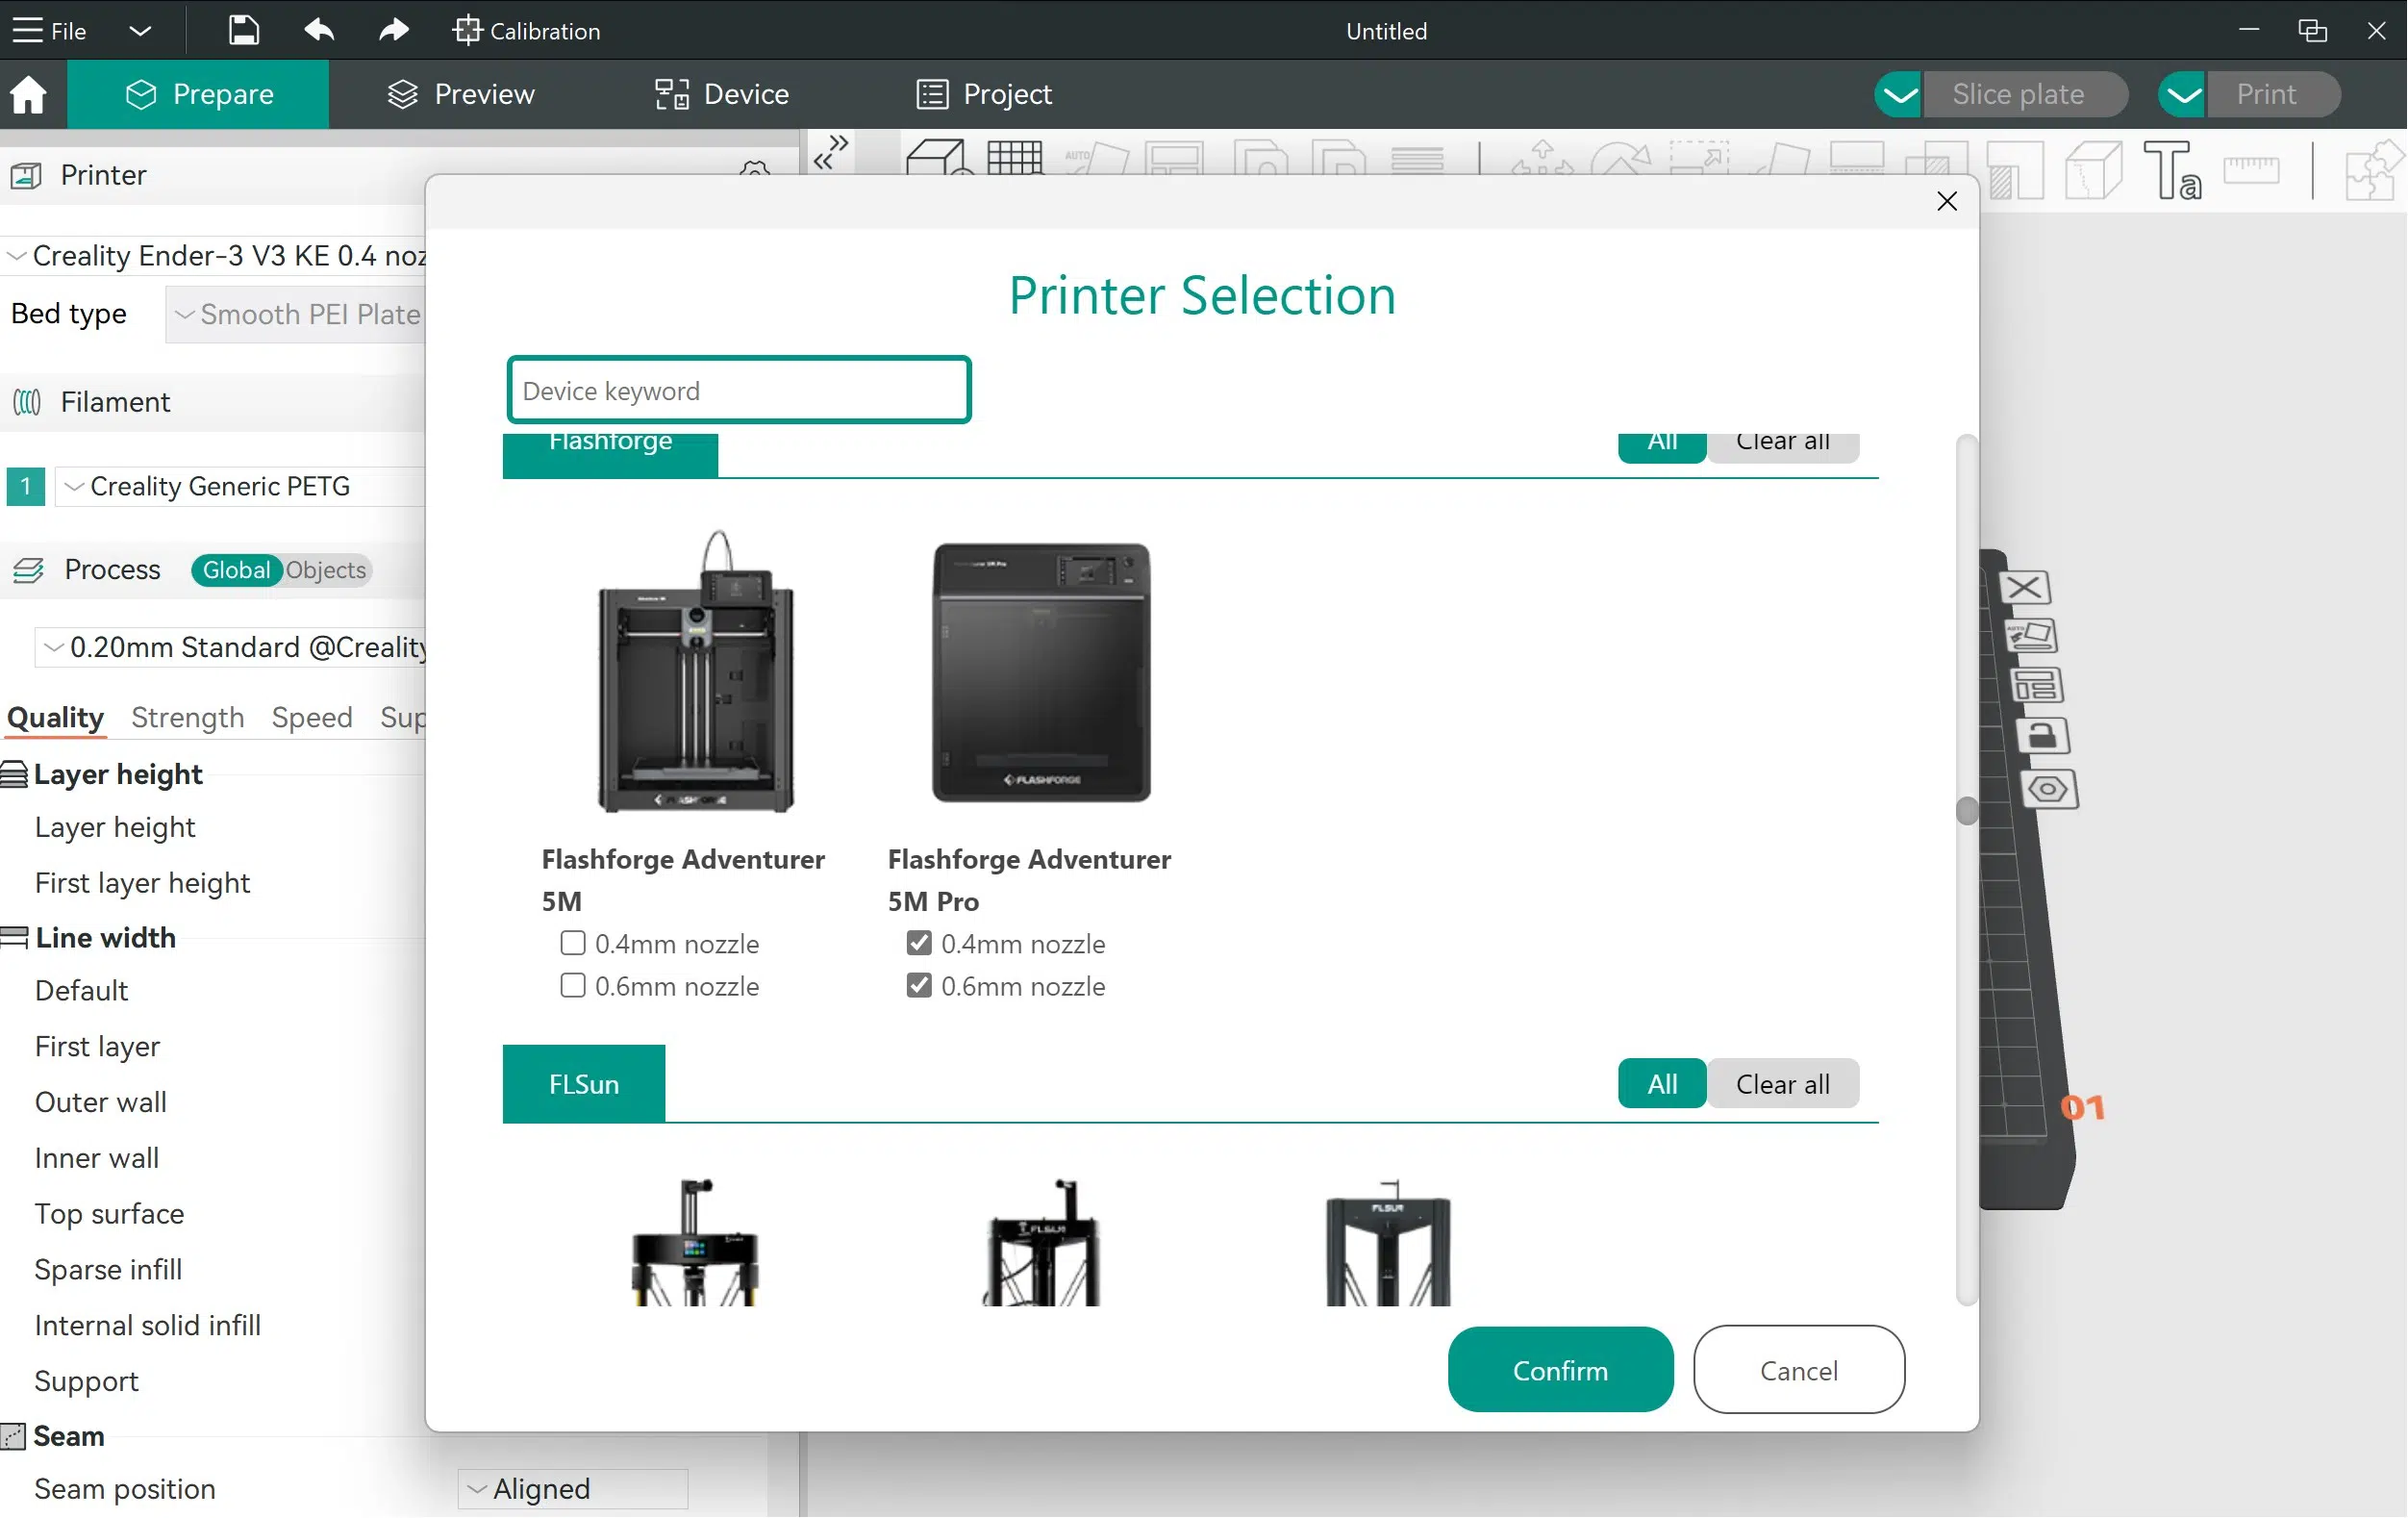Open the plate settings hexagon icon
The width and height of the screenshot is (2408, 1518).
click(2049, 789)
